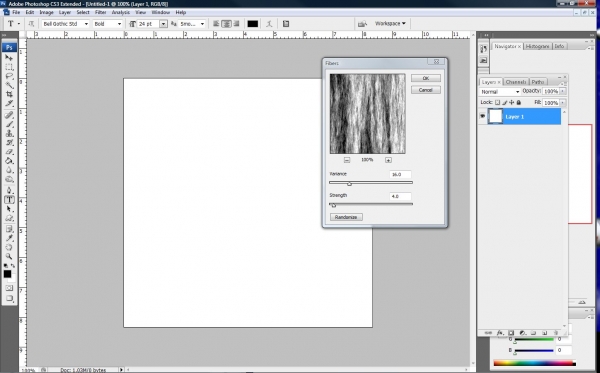This screenshot has height=373, width=600.
Task: Set center text alignment
Action: (x=226, y=24)
